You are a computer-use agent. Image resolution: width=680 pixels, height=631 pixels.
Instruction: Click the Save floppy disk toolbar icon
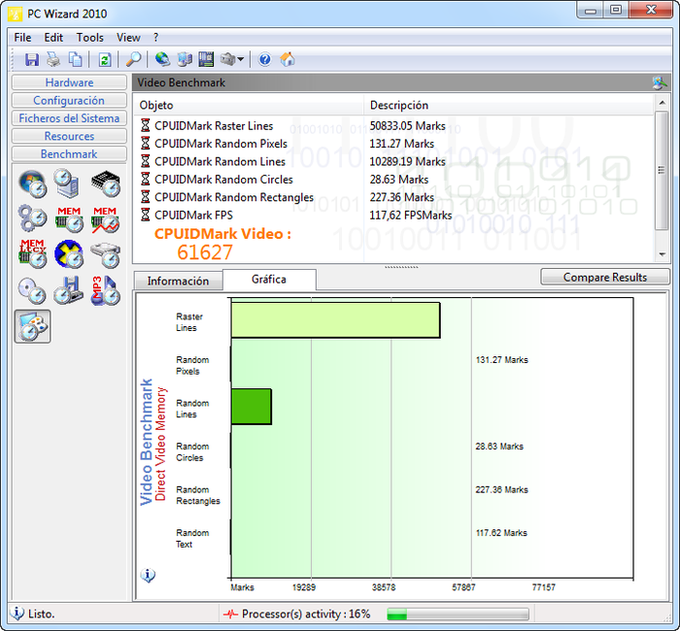(32, 59)
